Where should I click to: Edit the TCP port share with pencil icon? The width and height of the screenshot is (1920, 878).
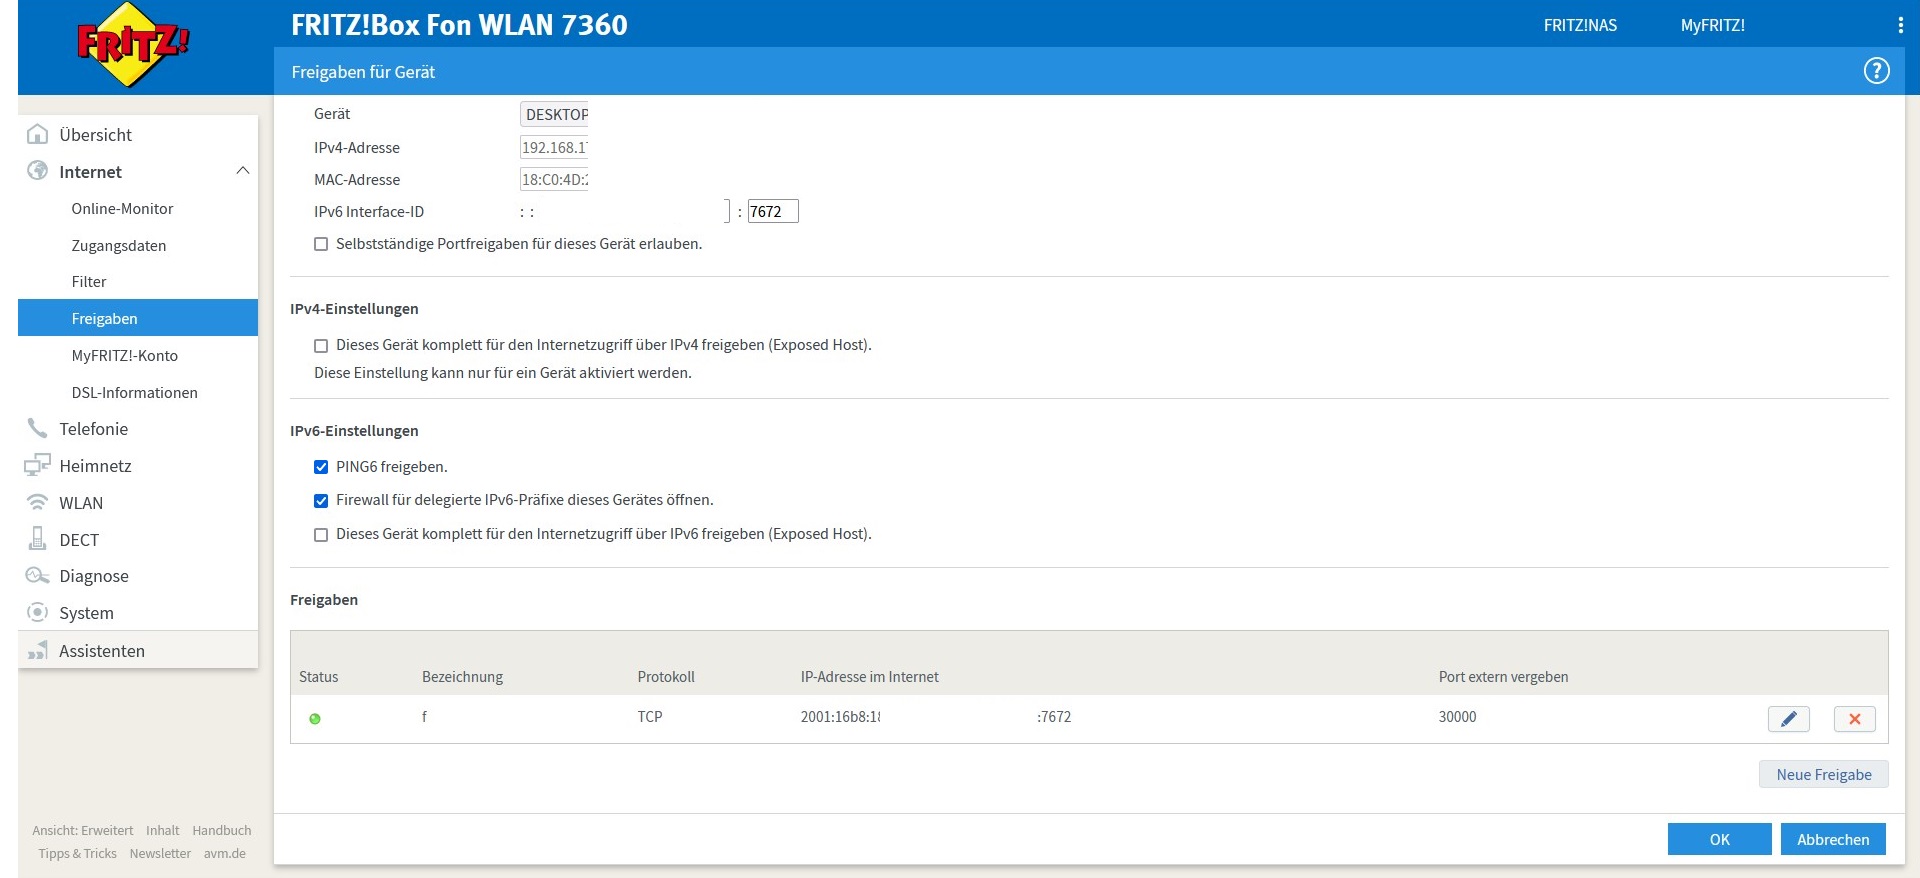click(x=1788, y=718)
